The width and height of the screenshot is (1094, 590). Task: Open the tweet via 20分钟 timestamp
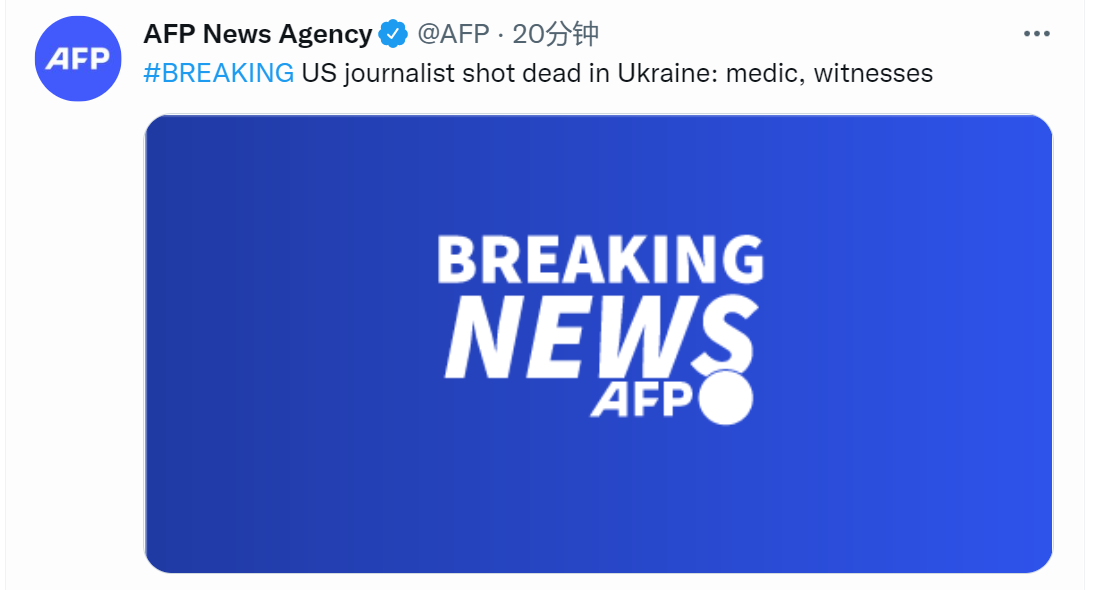[555, 33]
